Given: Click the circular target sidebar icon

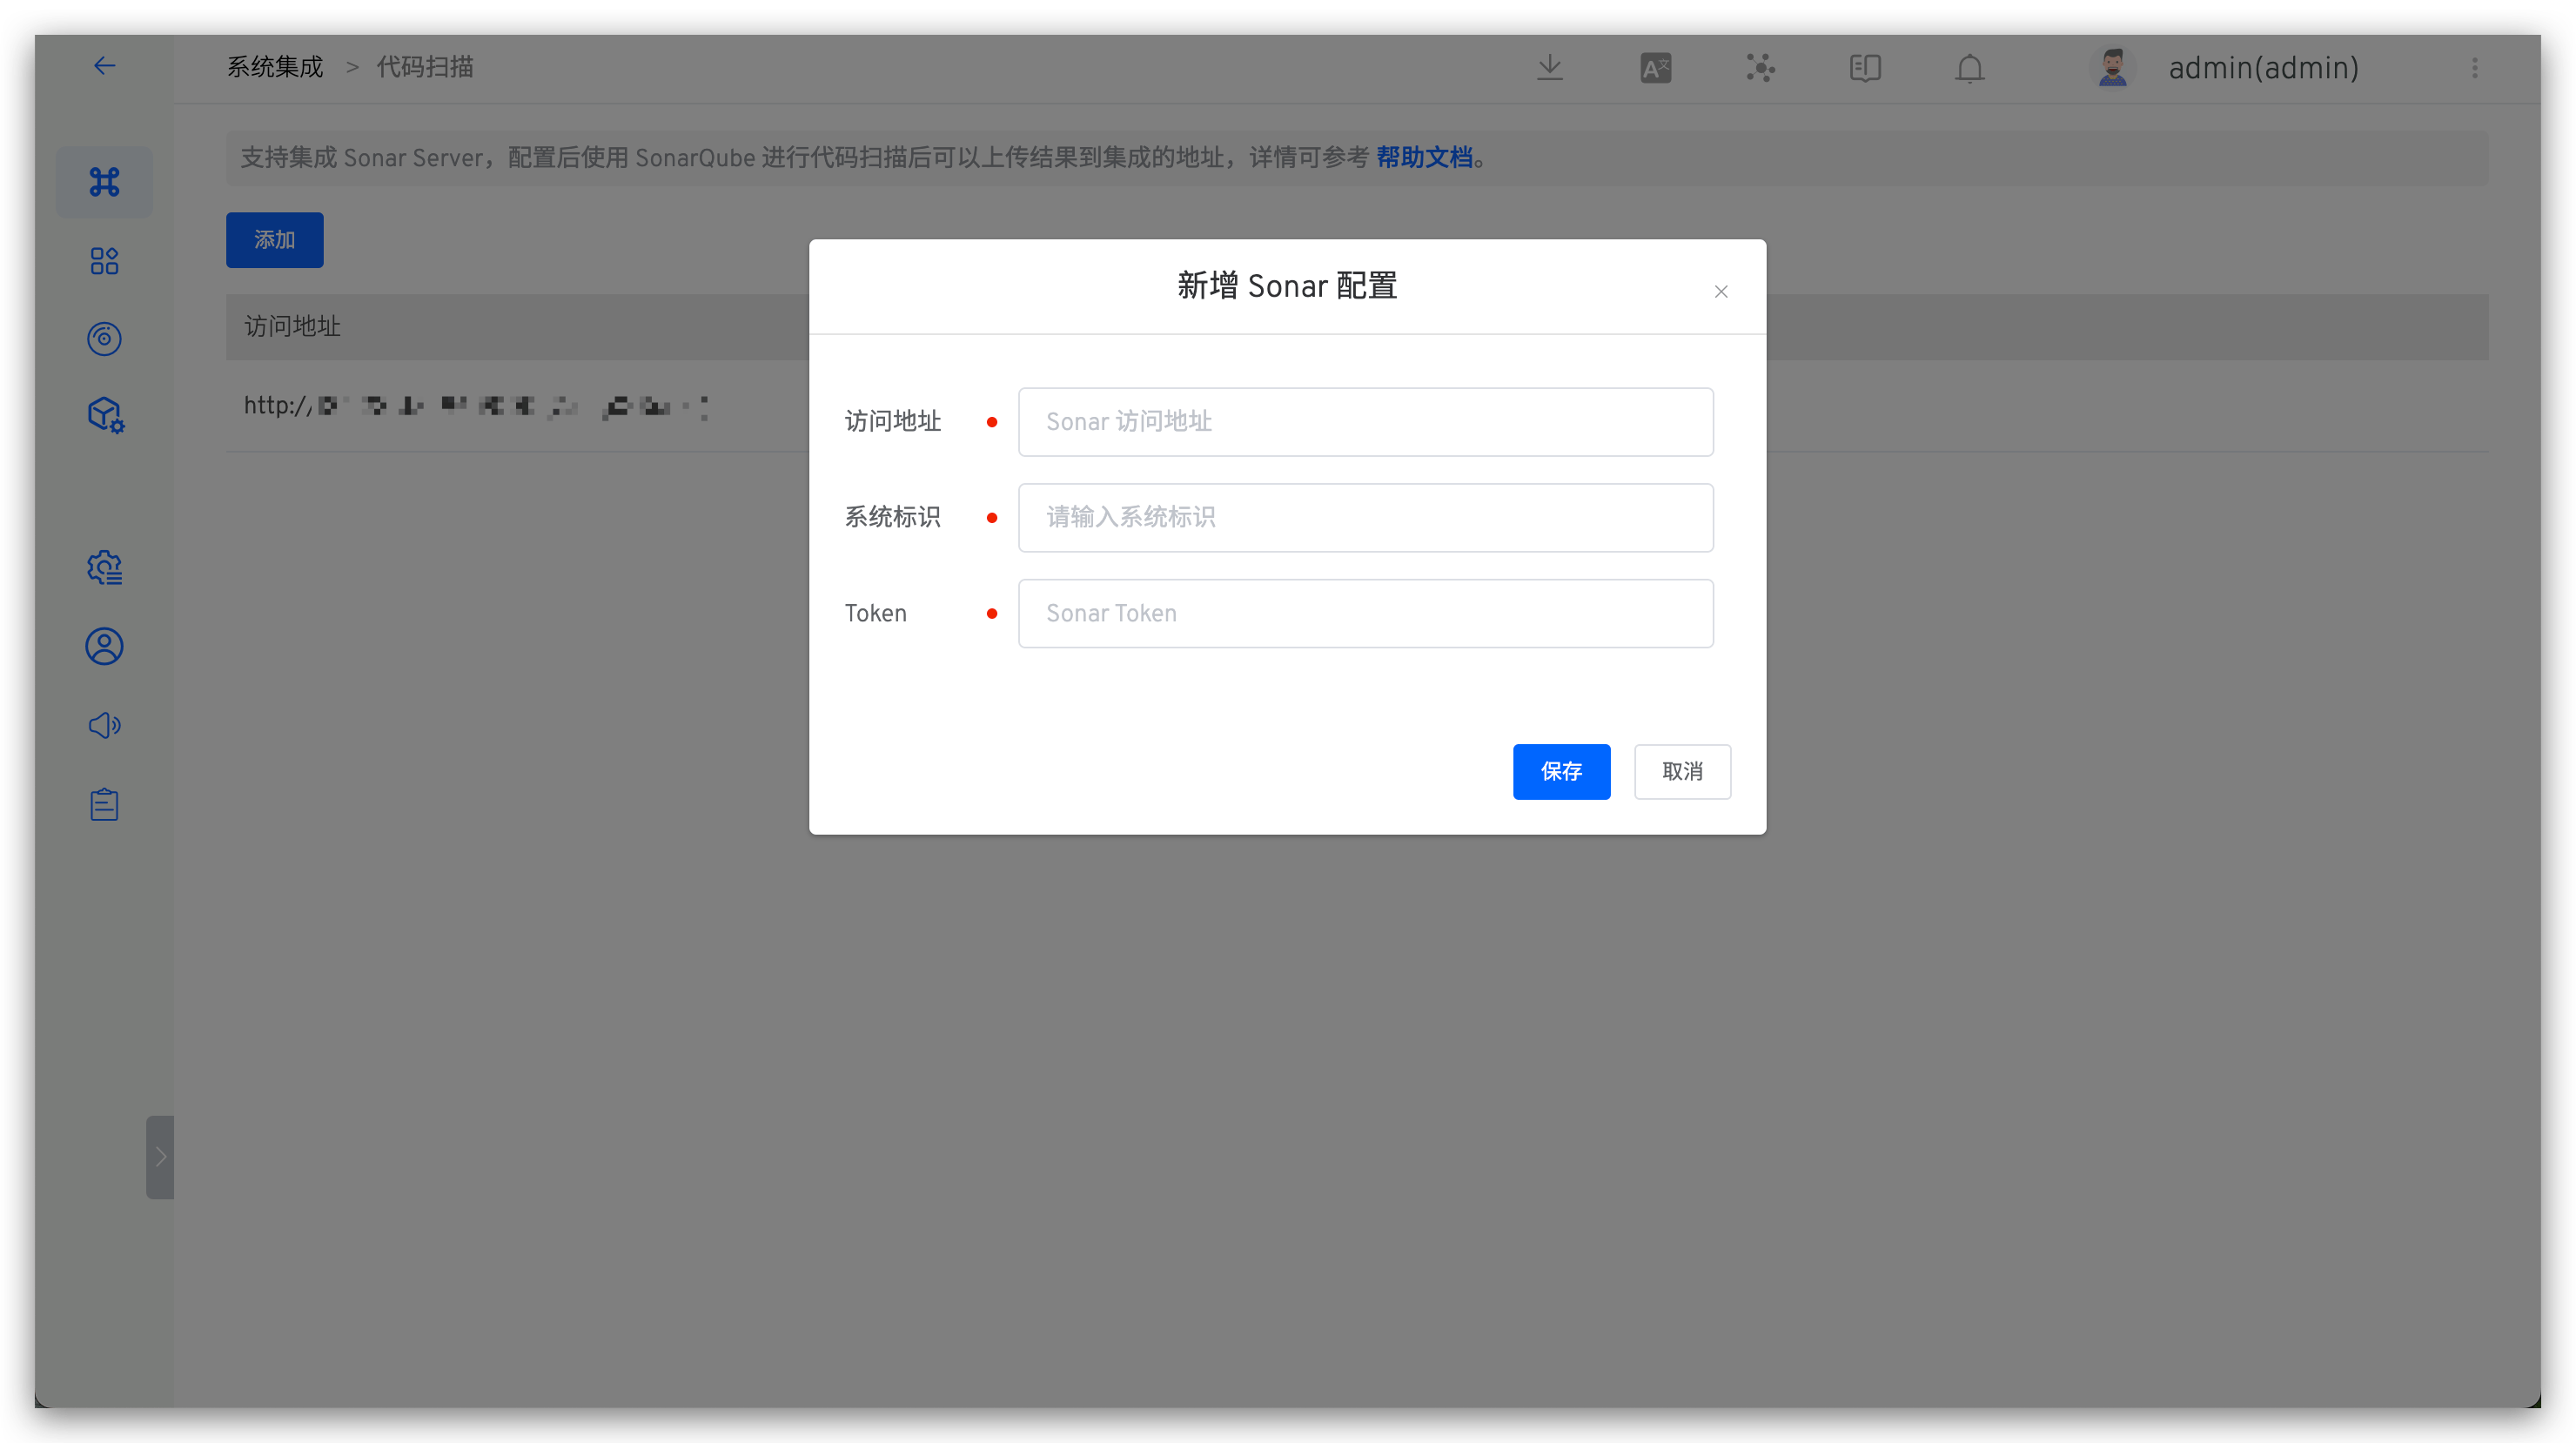Looking at the screenshot, I should 104,339.
